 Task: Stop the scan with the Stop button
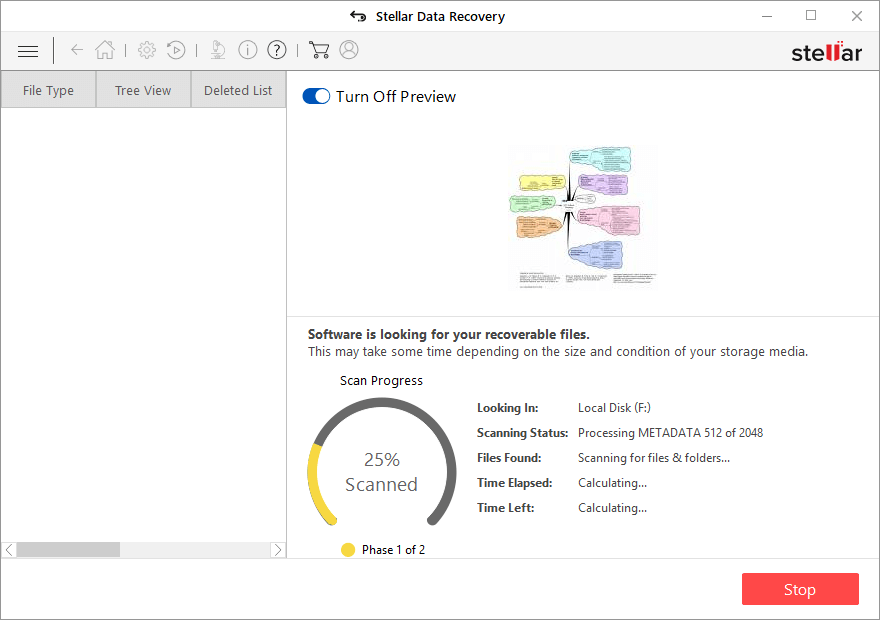click(800, 589)
